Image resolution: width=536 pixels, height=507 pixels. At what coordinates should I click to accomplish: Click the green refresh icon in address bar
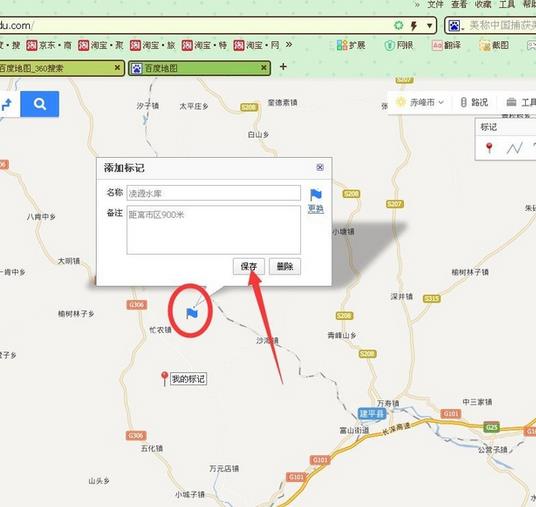(399, 25)
